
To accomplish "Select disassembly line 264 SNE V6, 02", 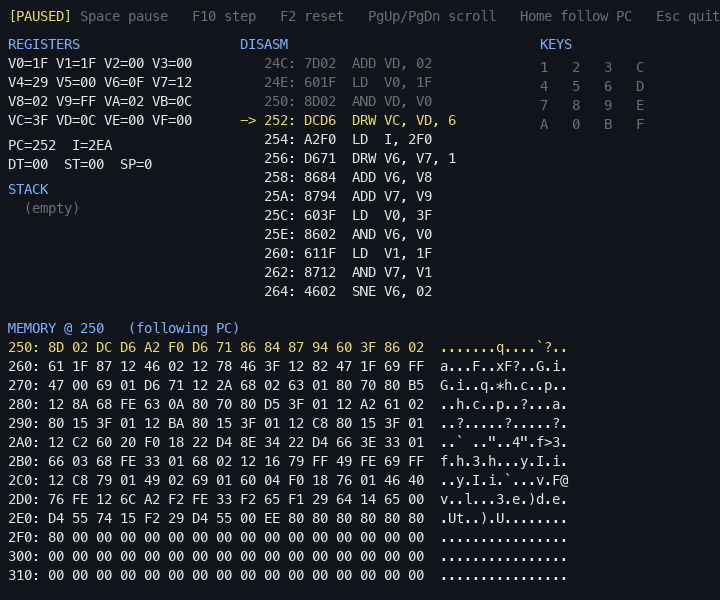I will coord(348,292).
